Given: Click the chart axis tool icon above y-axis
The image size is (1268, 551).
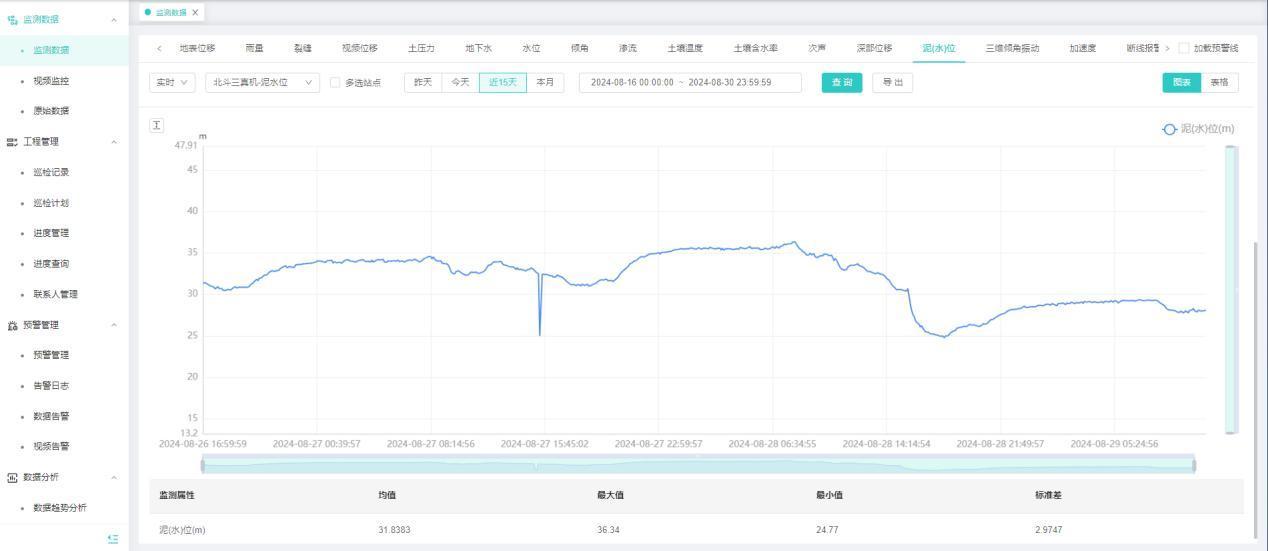Looking at the screenshot, I should click(x=157, y=125).
